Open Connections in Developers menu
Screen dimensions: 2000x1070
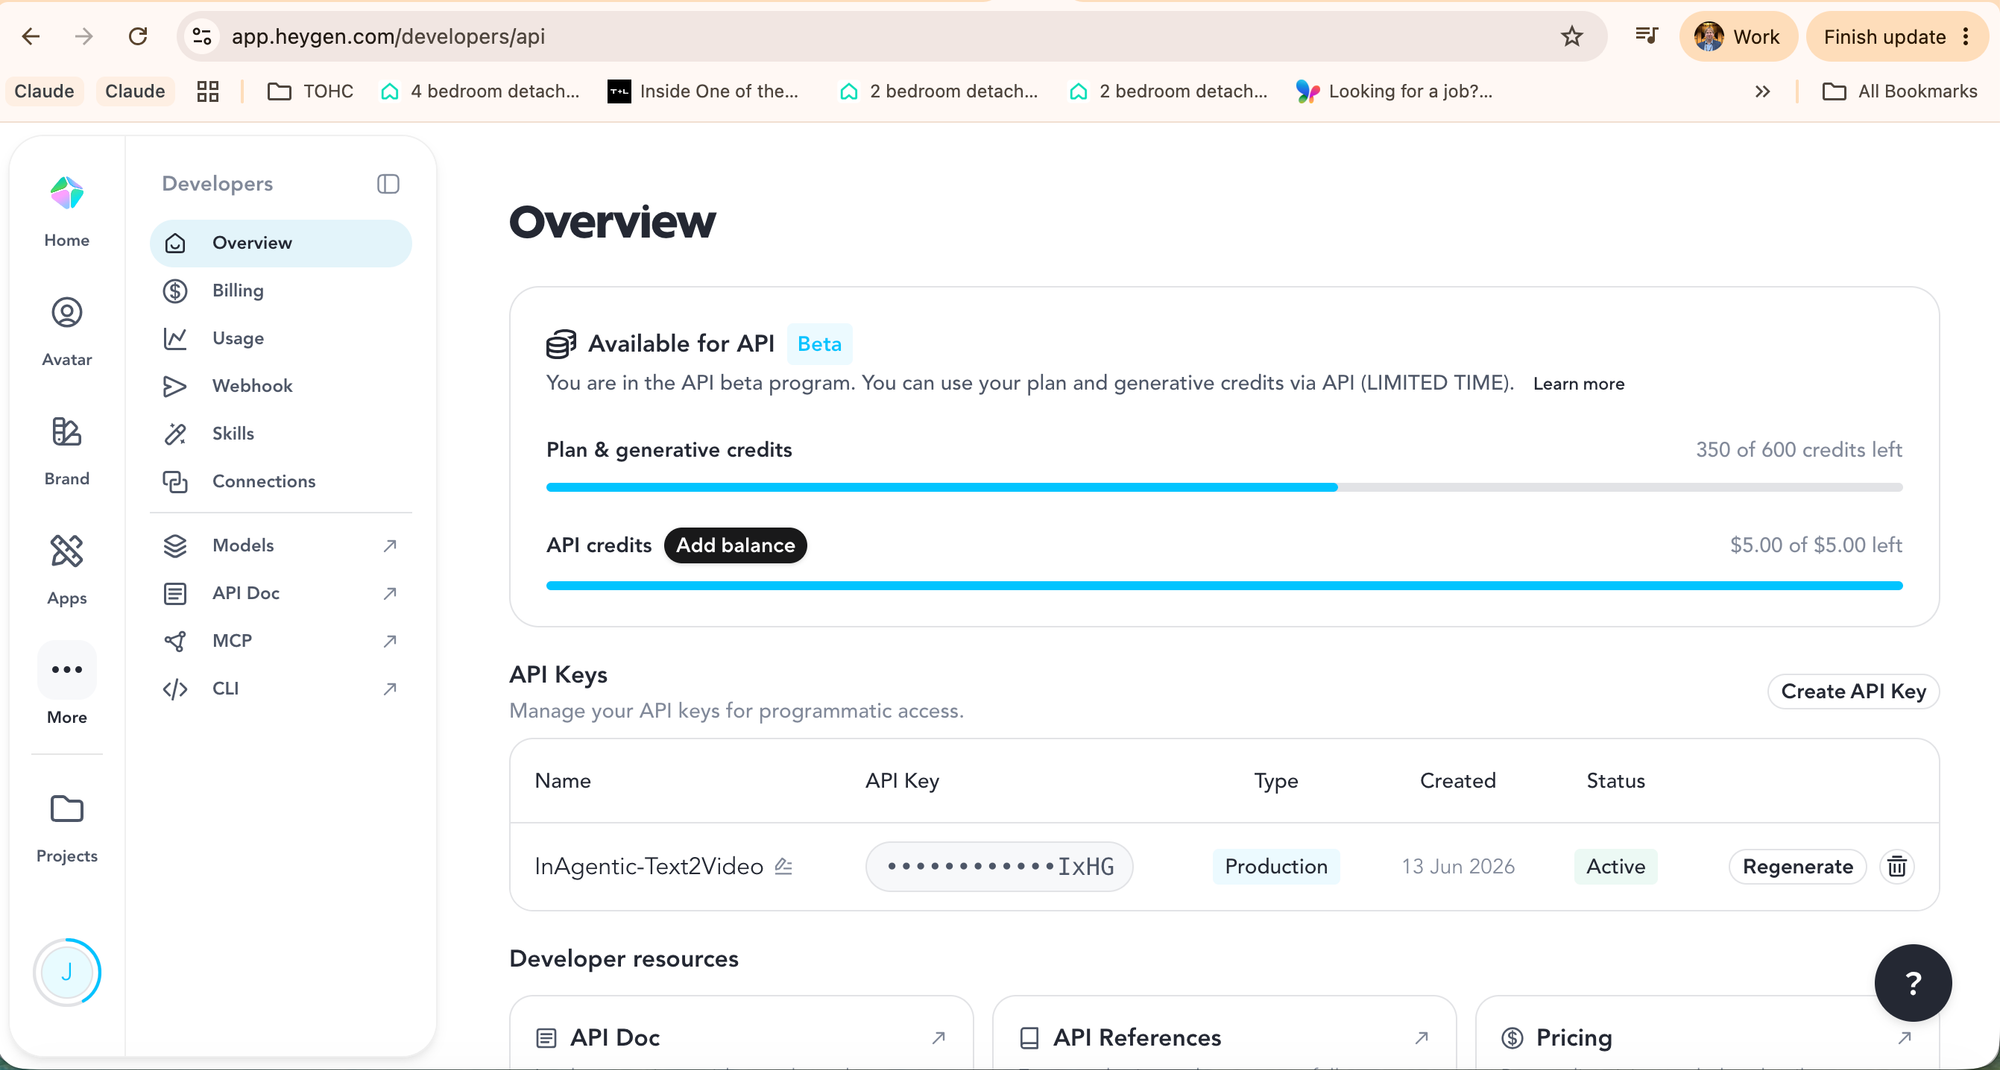pyautogui.click(x=281, y=481)
